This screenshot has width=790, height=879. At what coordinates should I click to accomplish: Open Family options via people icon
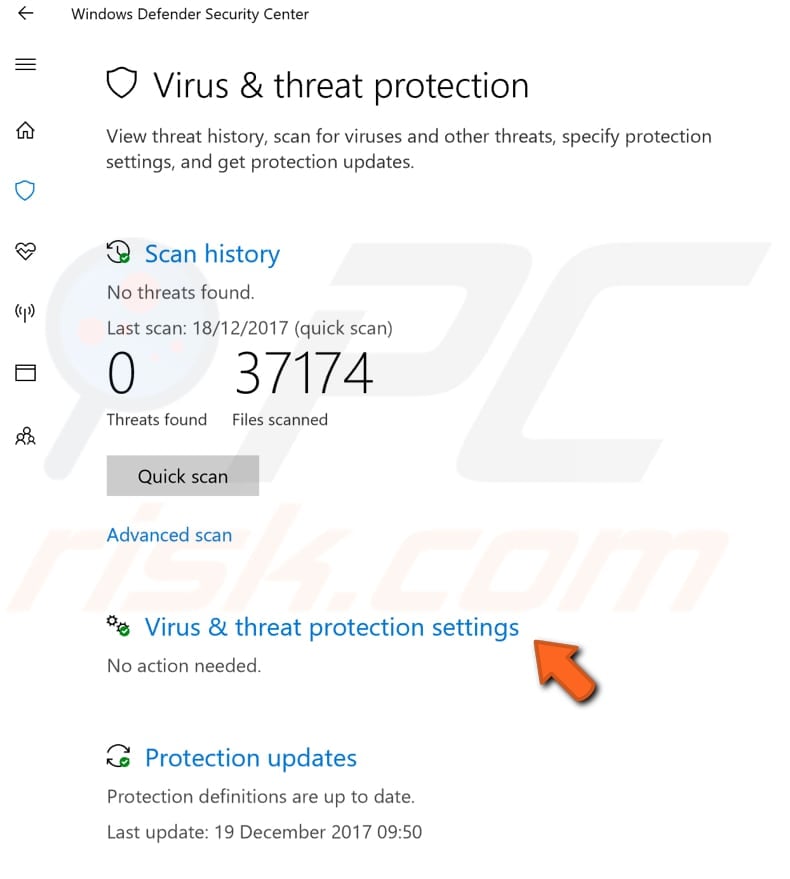(x=25, y=436)
